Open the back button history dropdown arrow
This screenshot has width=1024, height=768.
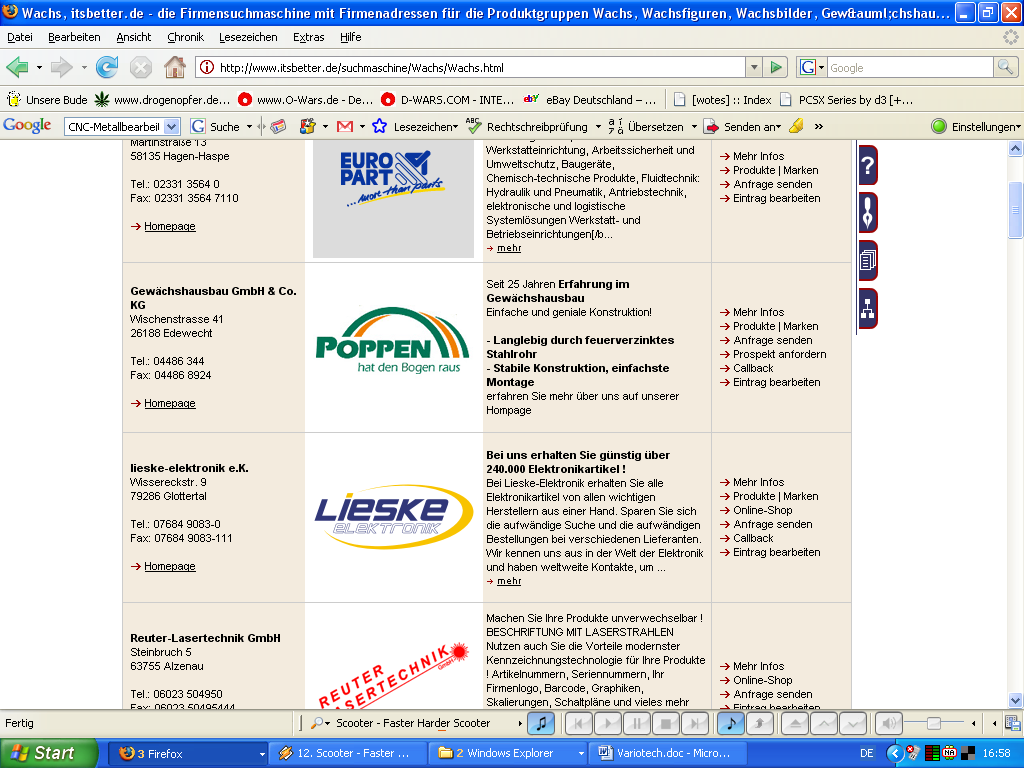39,67
